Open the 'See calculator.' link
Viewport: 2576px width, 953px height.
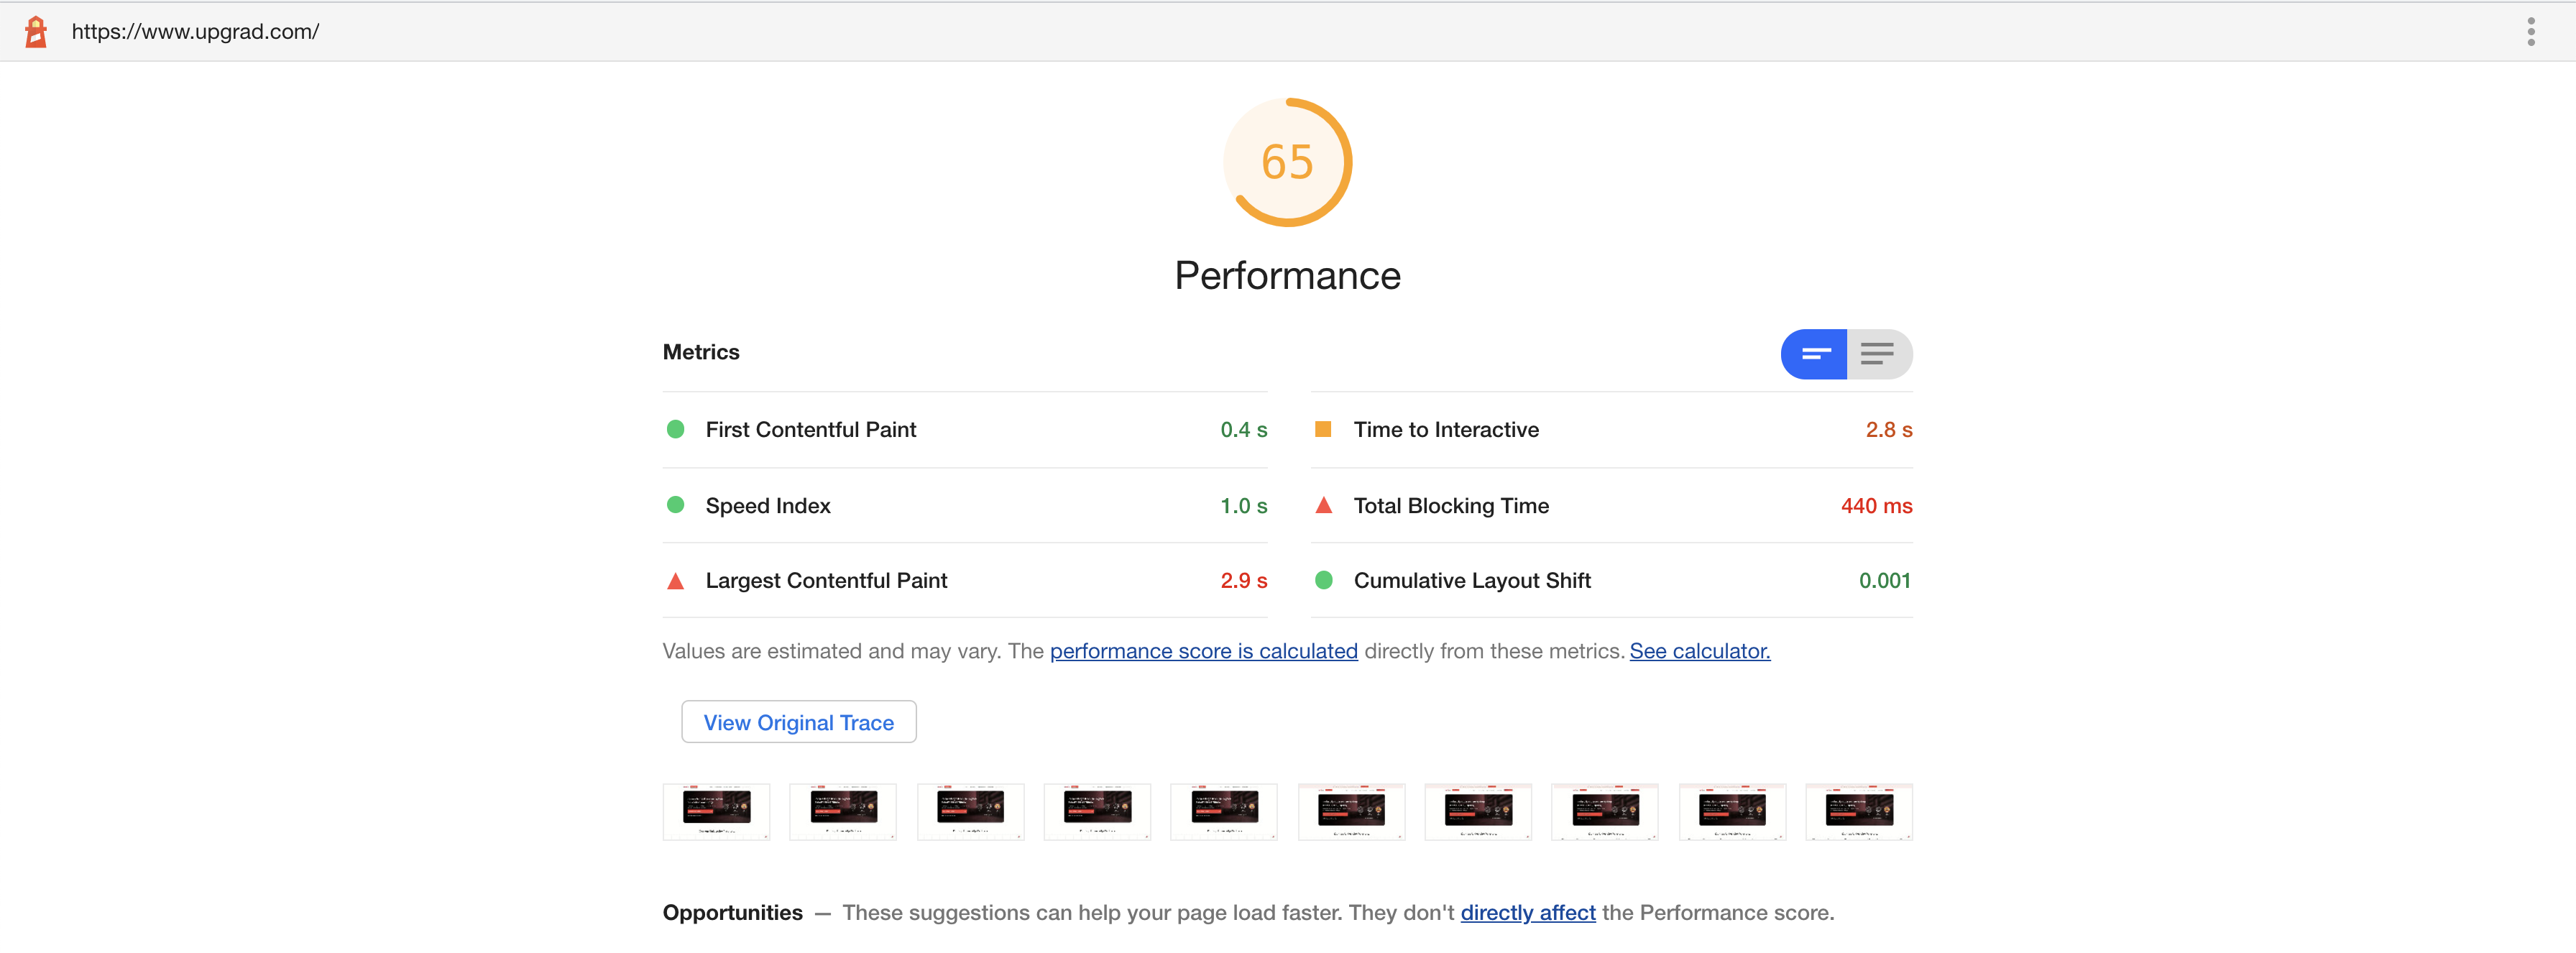[1699, 651]
